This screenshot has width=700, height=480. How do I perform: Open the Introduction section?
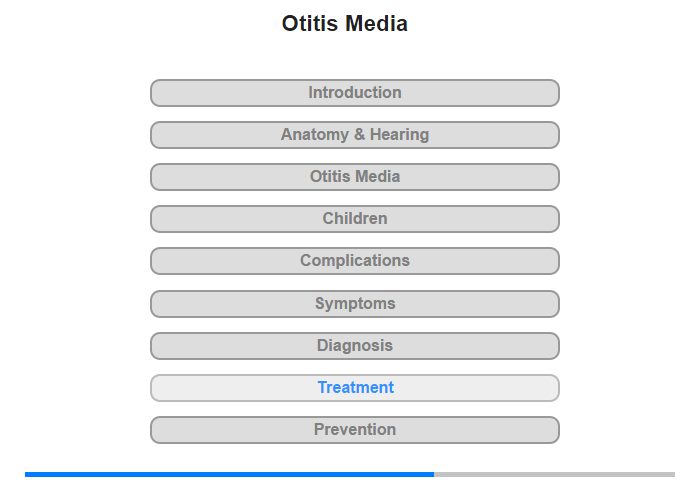[x=354, y=93]
